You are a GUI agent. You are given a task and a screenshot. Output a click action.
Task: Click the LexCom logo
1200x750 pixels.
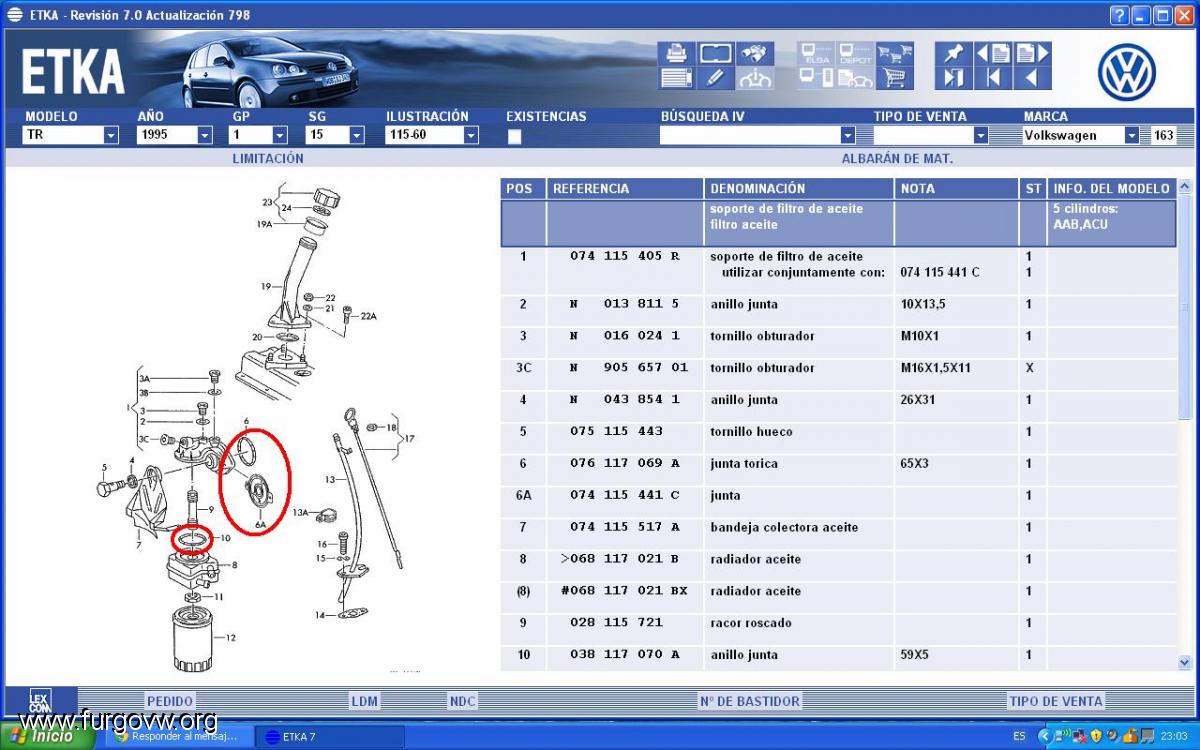point(40,701)
